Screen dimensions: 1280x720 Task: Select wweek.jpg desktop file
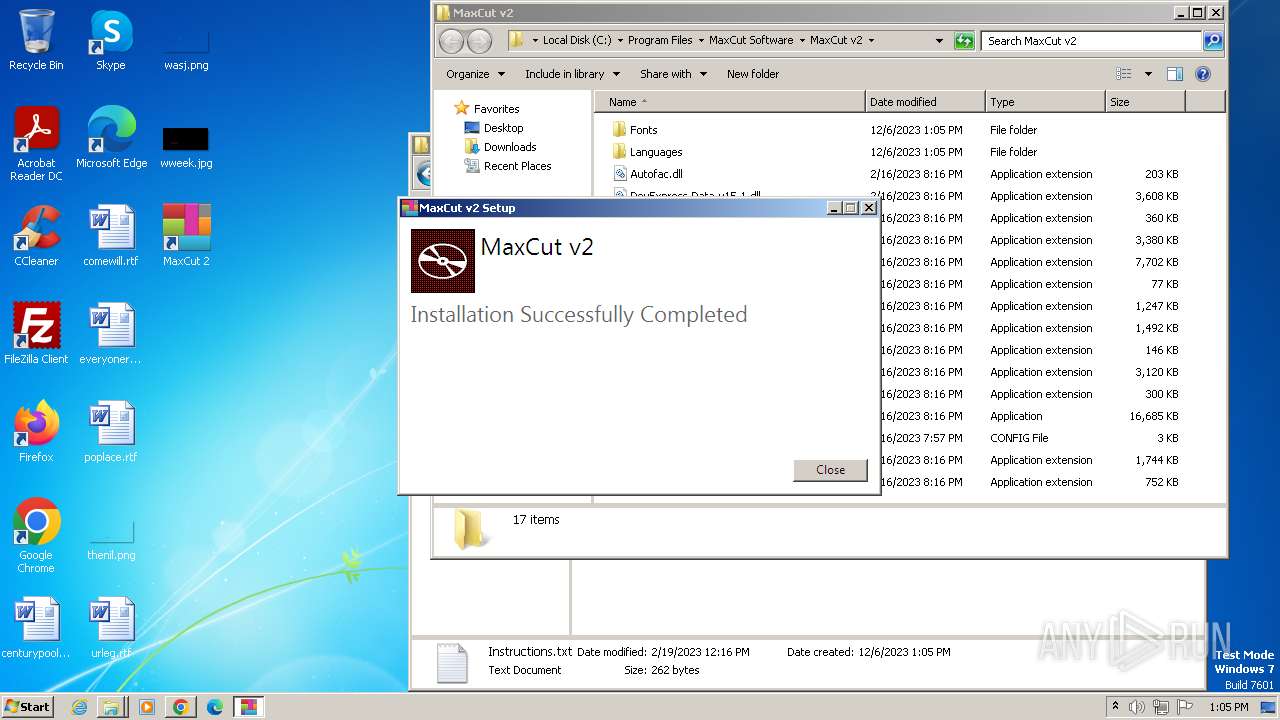click(186, 145)
